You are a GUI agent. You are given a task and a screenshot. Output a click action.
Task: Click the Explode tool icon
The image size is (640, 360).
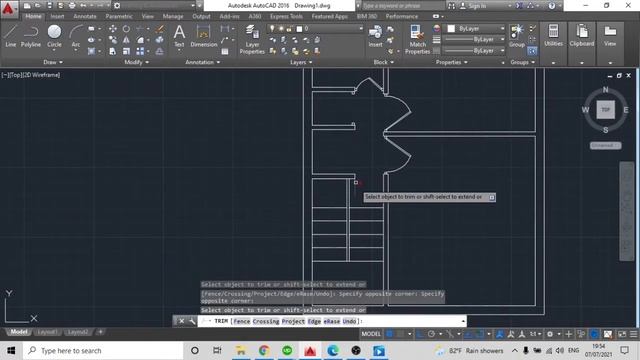click(160, 40)
